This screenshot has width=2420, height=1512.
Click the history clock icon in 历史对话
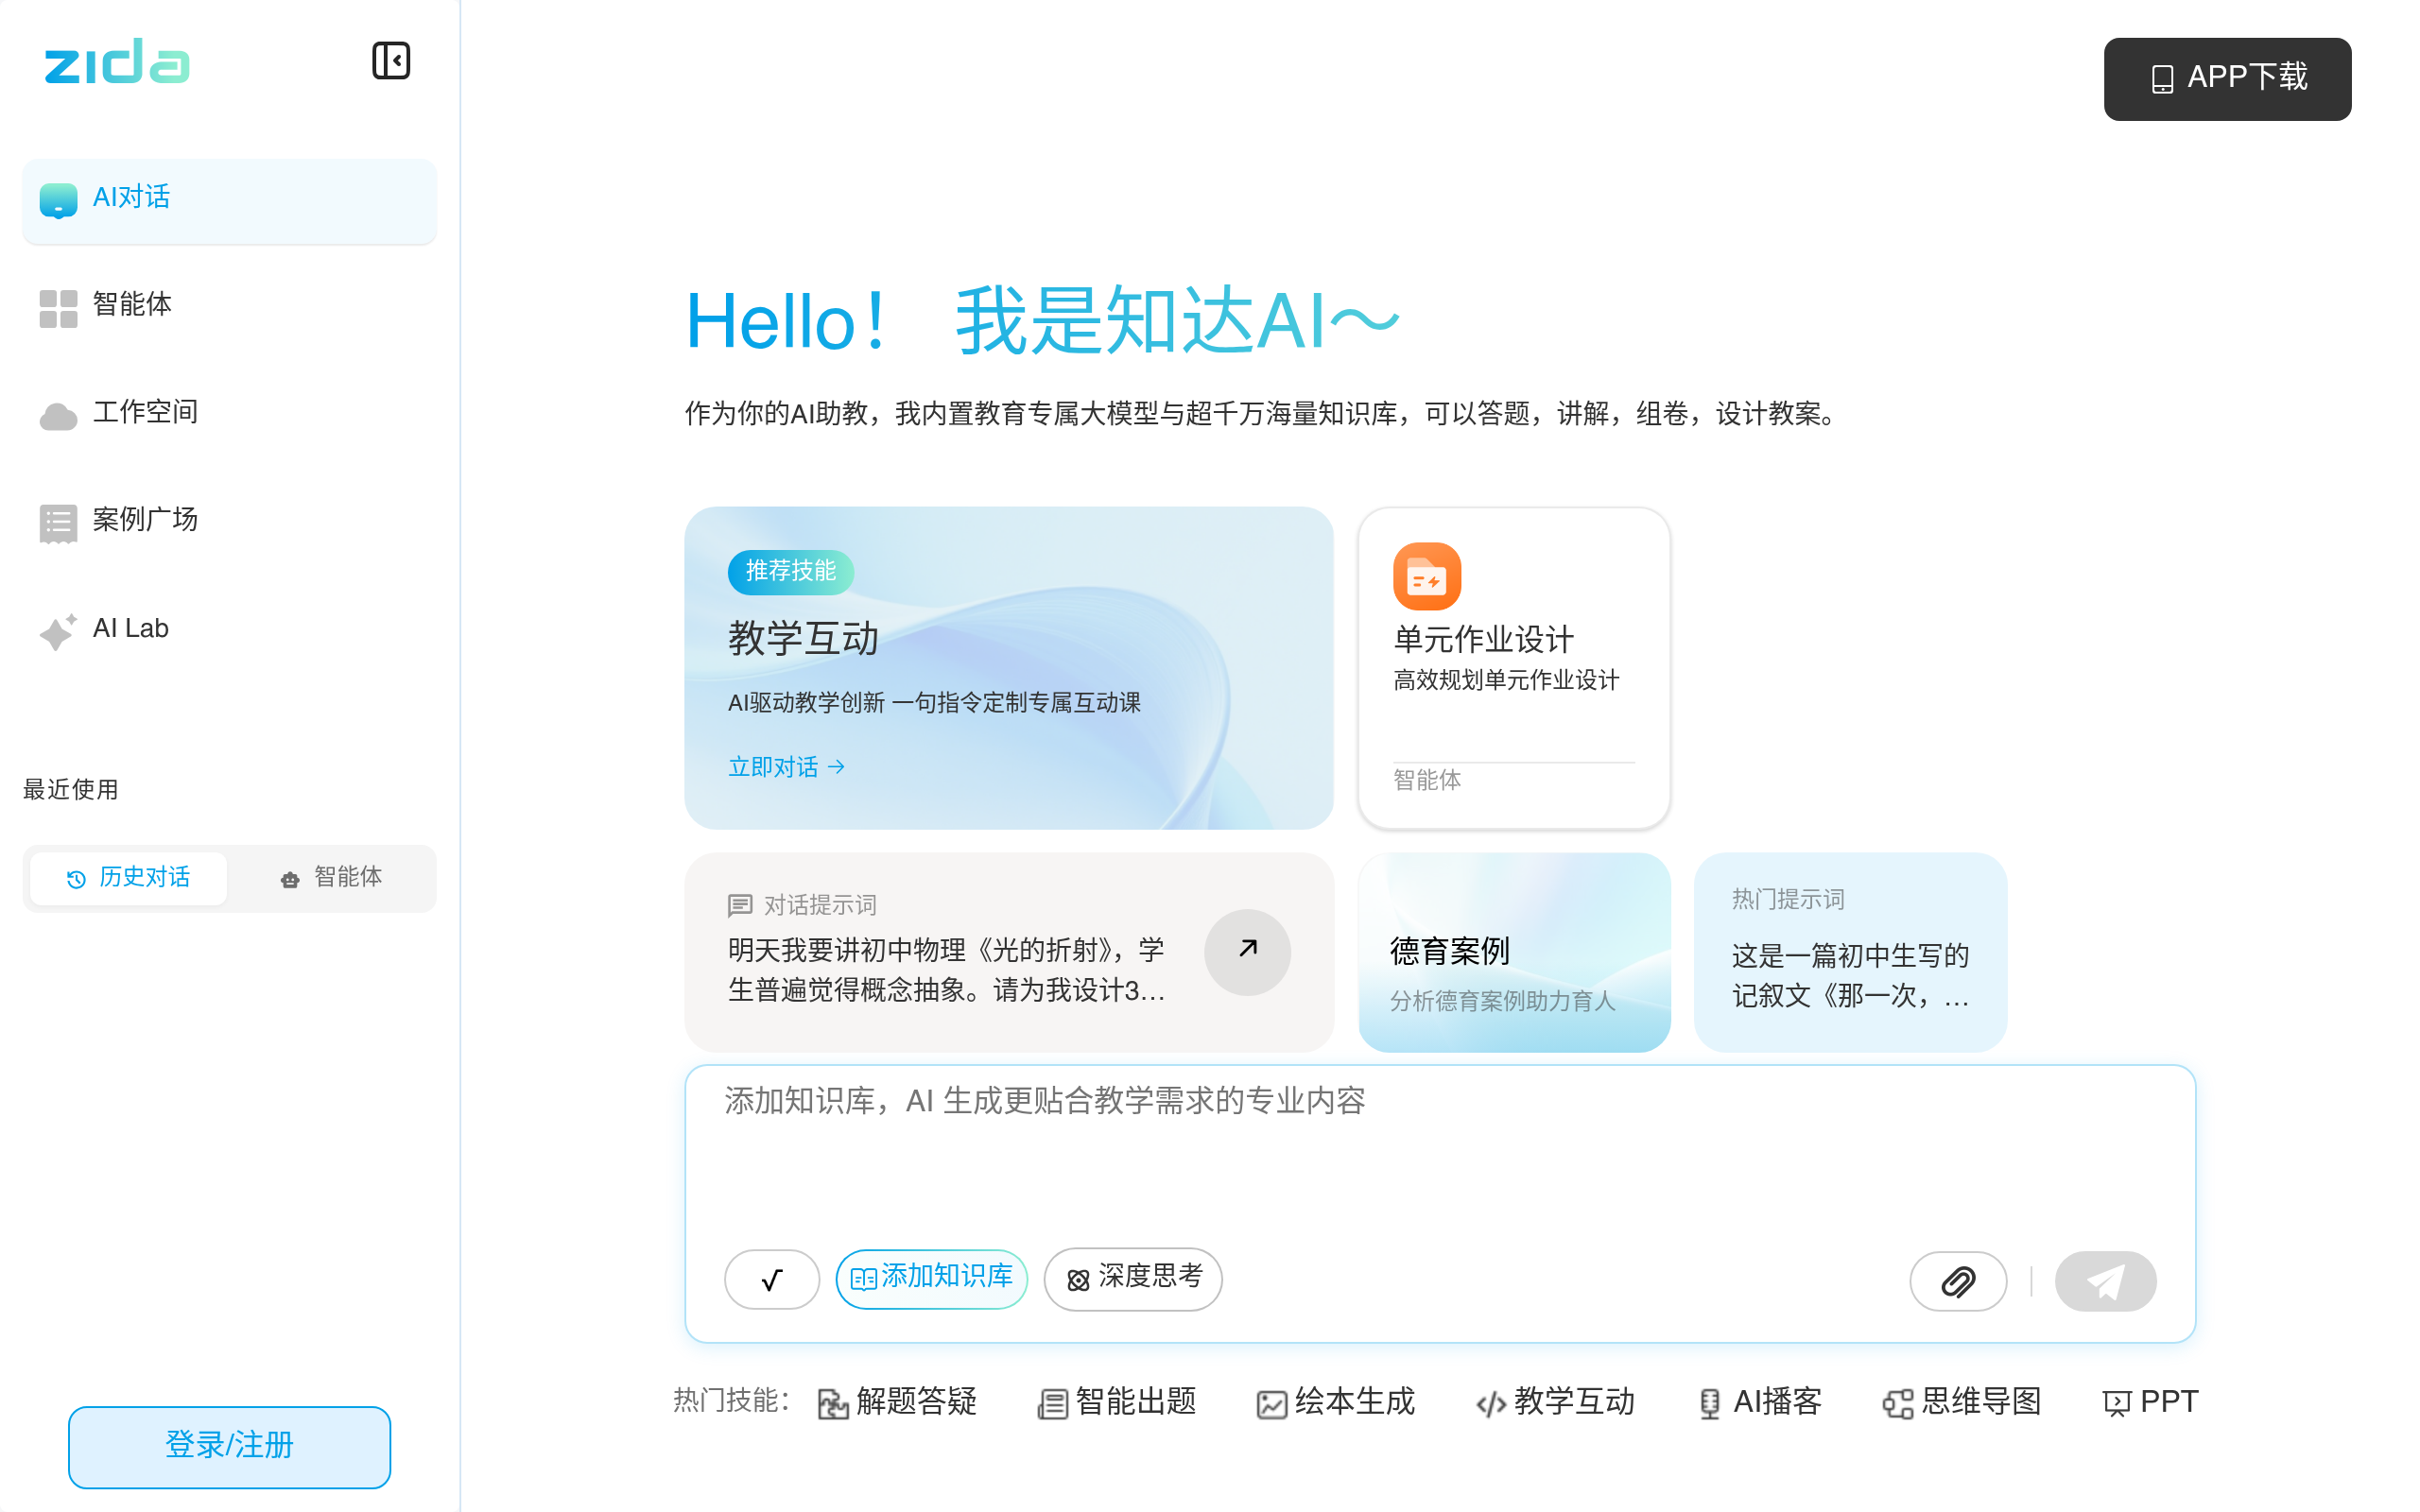76,879
